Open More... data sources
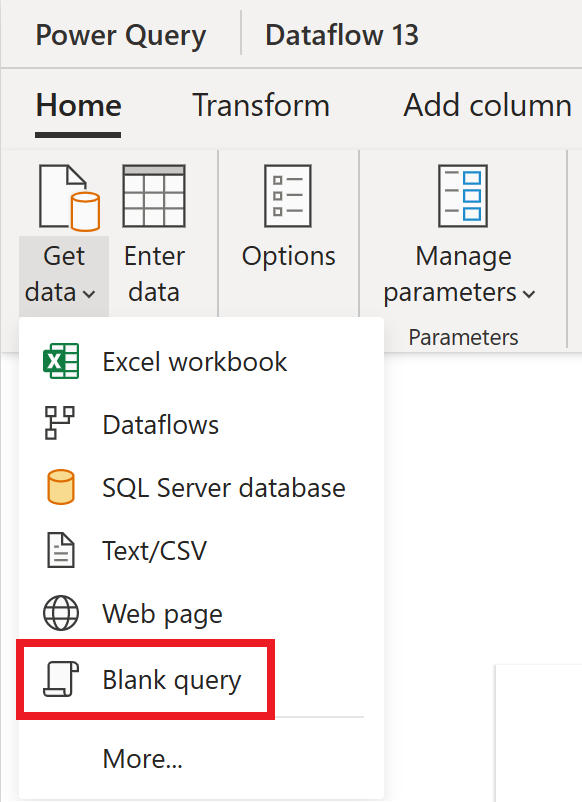 coord(202,758)
